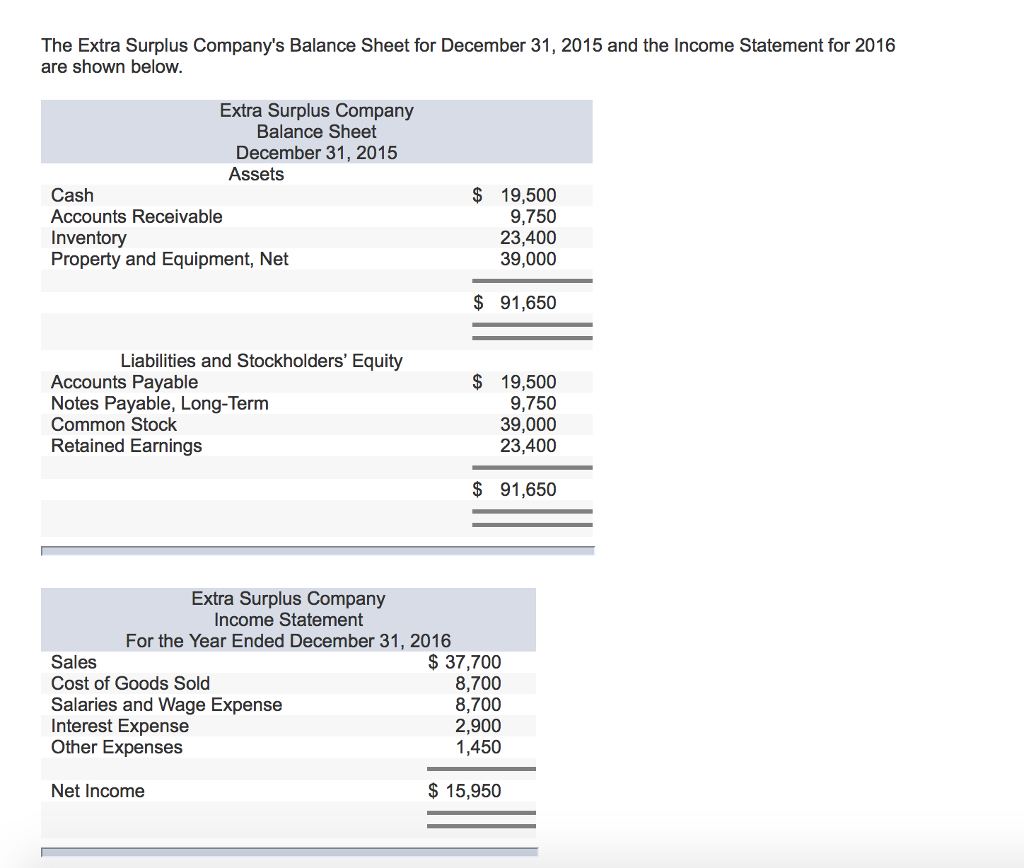Select the 'Balance Sheet' heading text
Viewport: 1024px width, 868px height.
click(x=316, y=131)
